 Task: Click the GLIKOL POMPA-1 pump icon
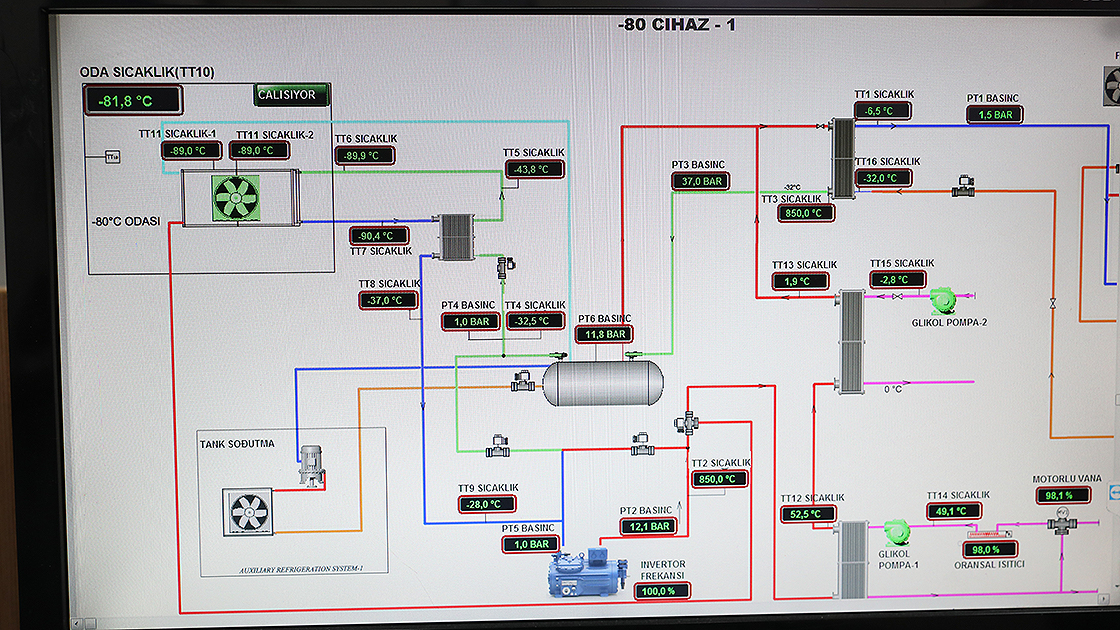point(893,532)
